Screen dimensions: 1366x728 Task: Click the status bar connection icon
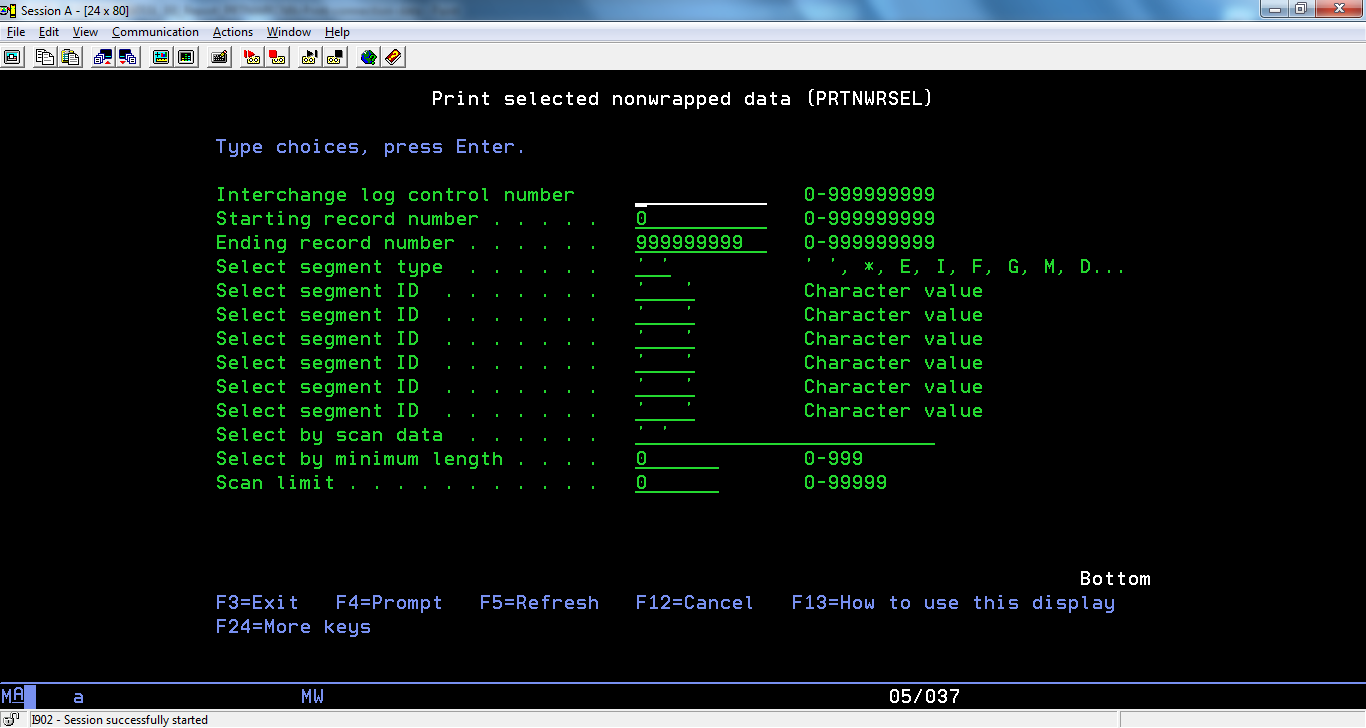12,719
